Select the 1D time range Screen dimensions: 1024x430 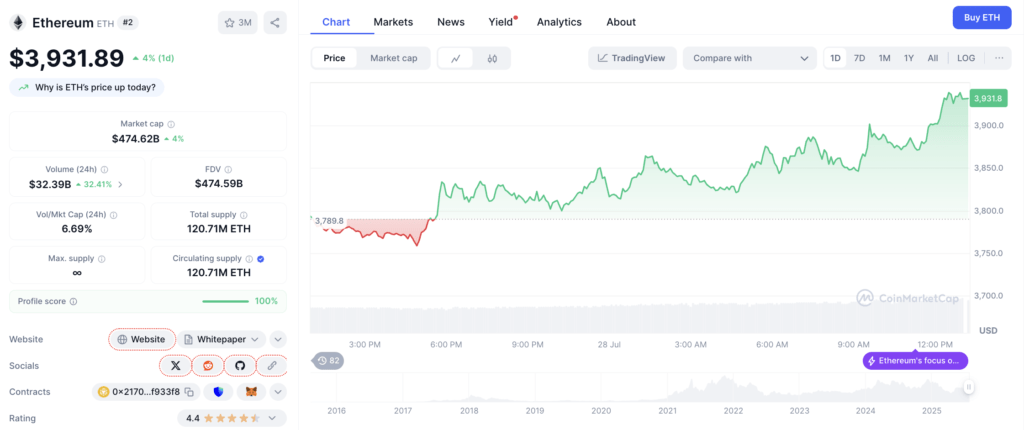pyautogui.click(x=835, y=58)
